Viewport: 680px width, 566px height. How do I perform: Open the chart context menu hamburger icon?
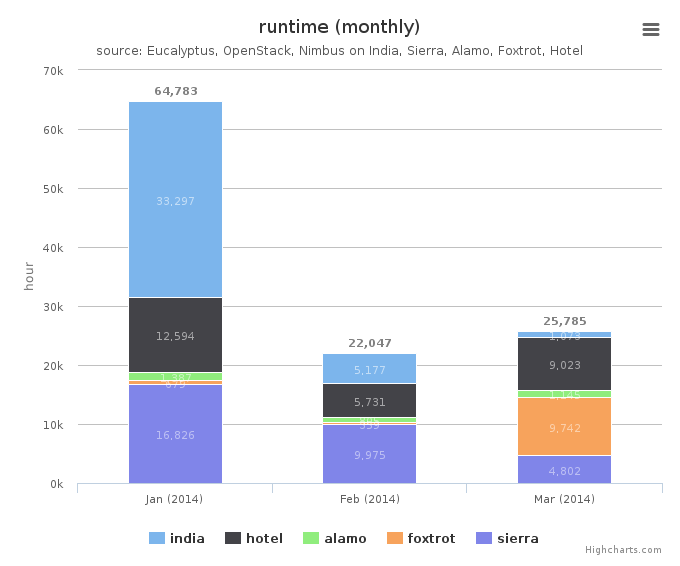tap(651, 29)
